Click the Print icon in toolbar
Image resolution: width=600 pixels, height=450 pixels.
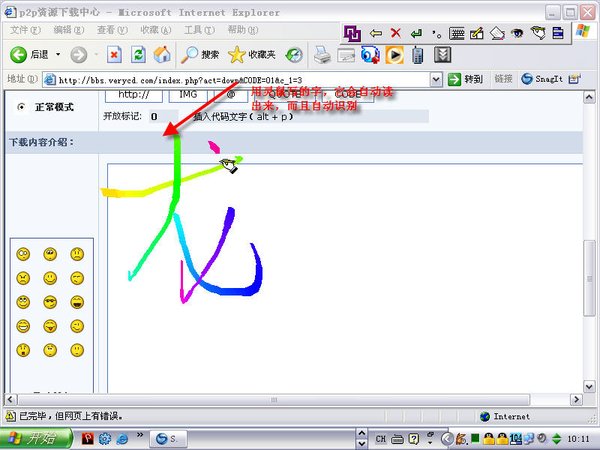(322, 54)
